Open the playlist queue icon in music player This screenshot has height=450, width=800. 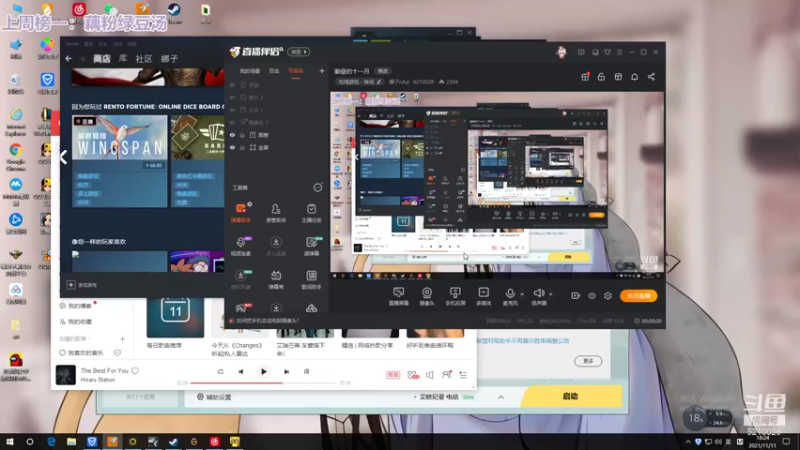pyautogui.click(x=463, y=375)
